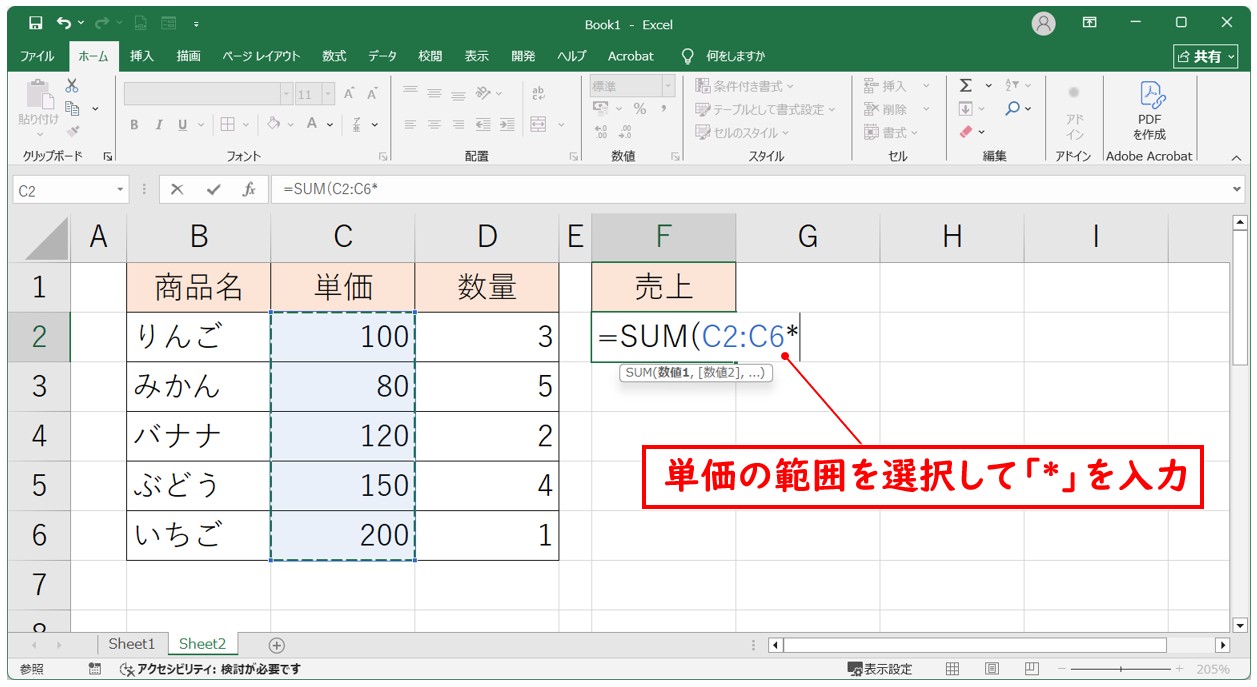Collapse the ribbon using the arrow
This screenshot has height=687, width=1257.
point(1236,158)
